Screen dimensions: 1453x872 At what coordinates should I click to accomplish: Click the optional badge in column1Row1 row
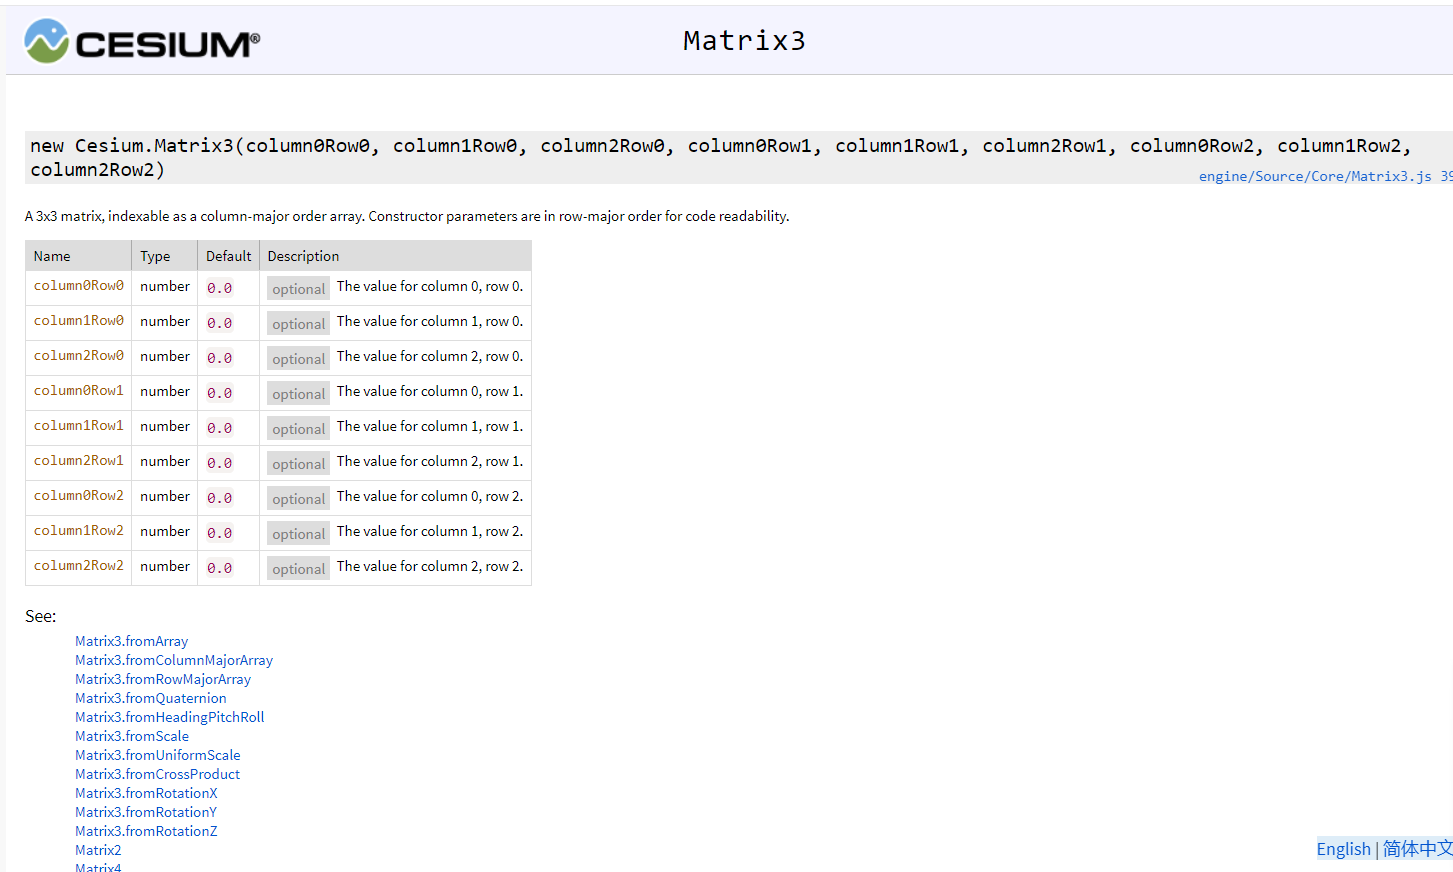298,429
